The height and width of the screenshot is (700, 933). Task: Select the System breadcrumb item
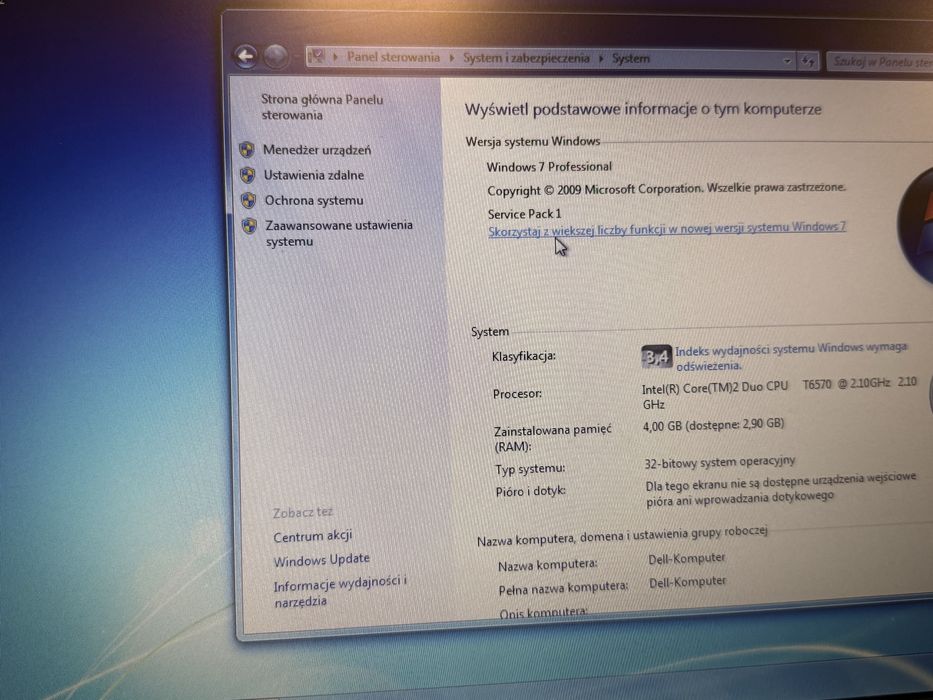pos(631,58)
